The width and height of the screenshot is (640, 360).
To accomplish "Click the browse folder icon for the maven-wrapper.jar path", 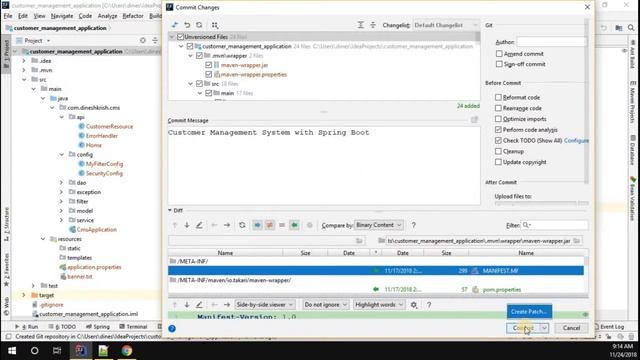I will click(577, 241).
